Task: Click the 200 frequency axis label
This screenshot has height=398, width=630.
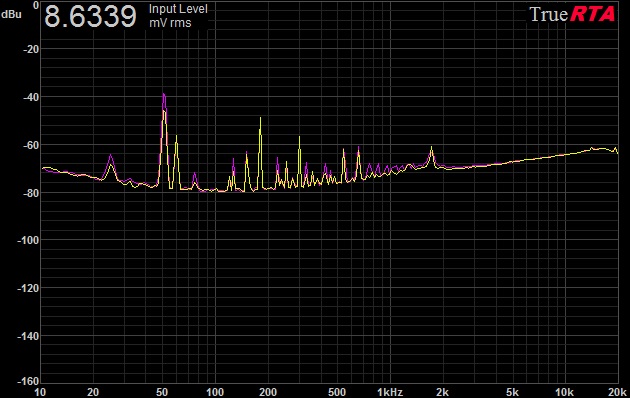Action: [x=268, y=392]
